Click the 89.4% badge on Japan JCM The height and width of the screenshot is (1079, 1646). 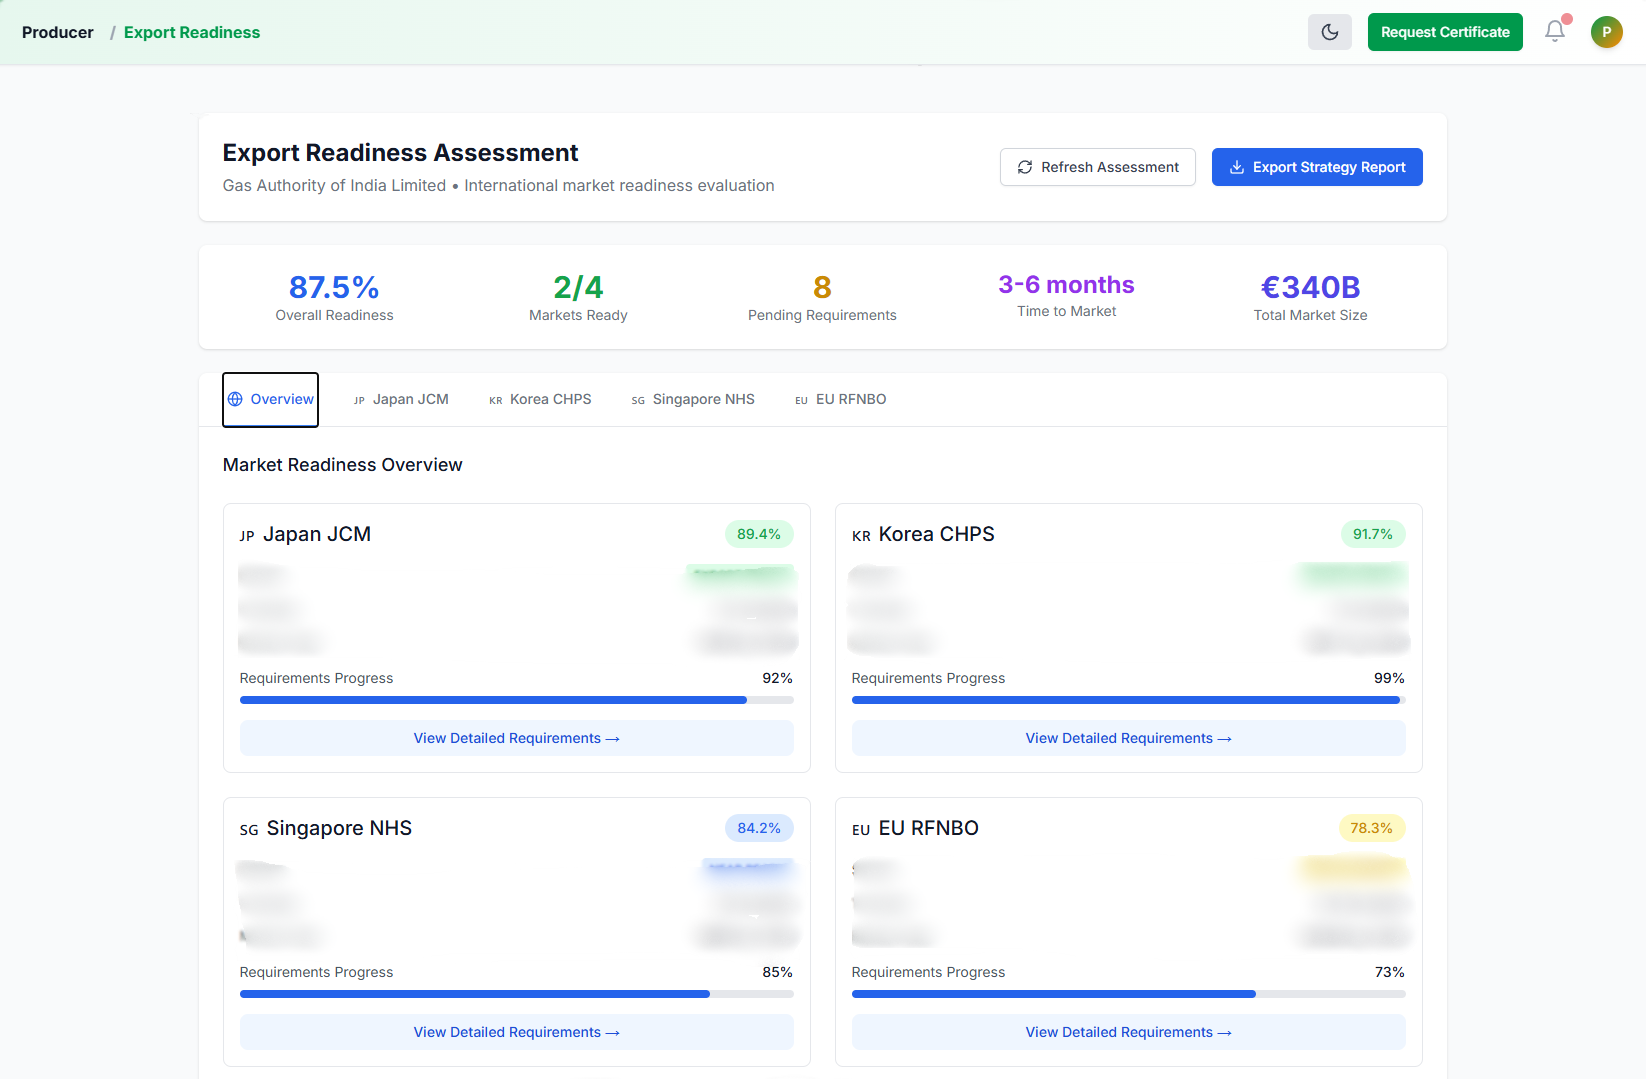pos(758,534)
